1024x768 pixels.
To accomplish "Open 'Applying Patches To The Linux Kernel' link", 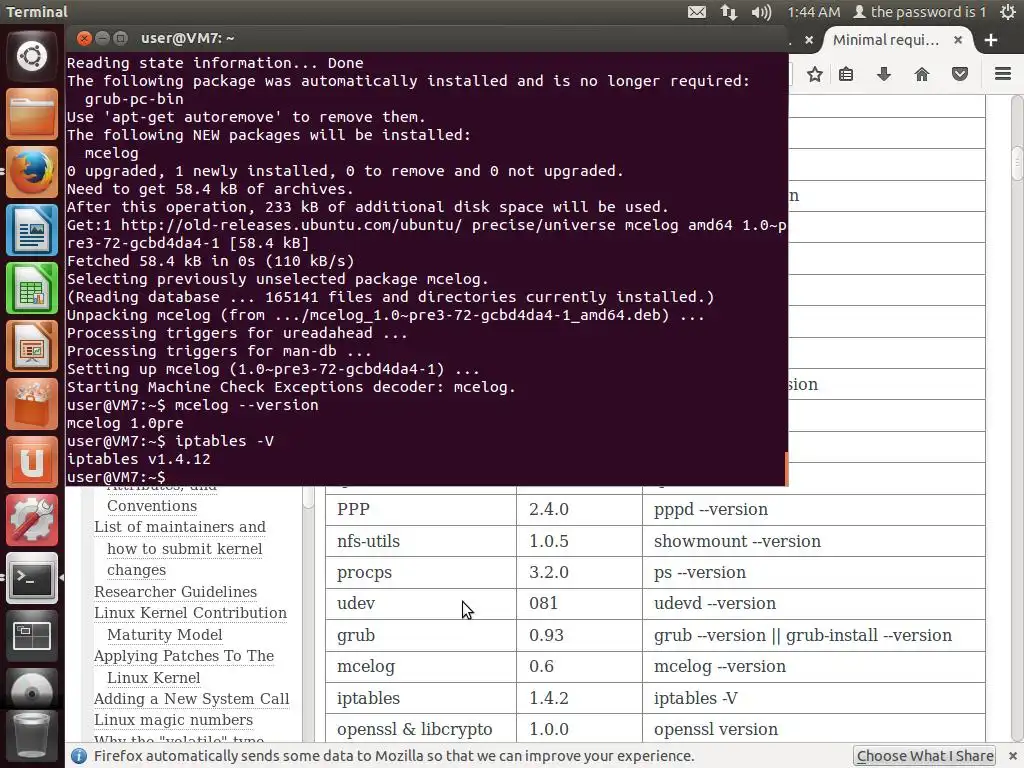I will (184, 666).
